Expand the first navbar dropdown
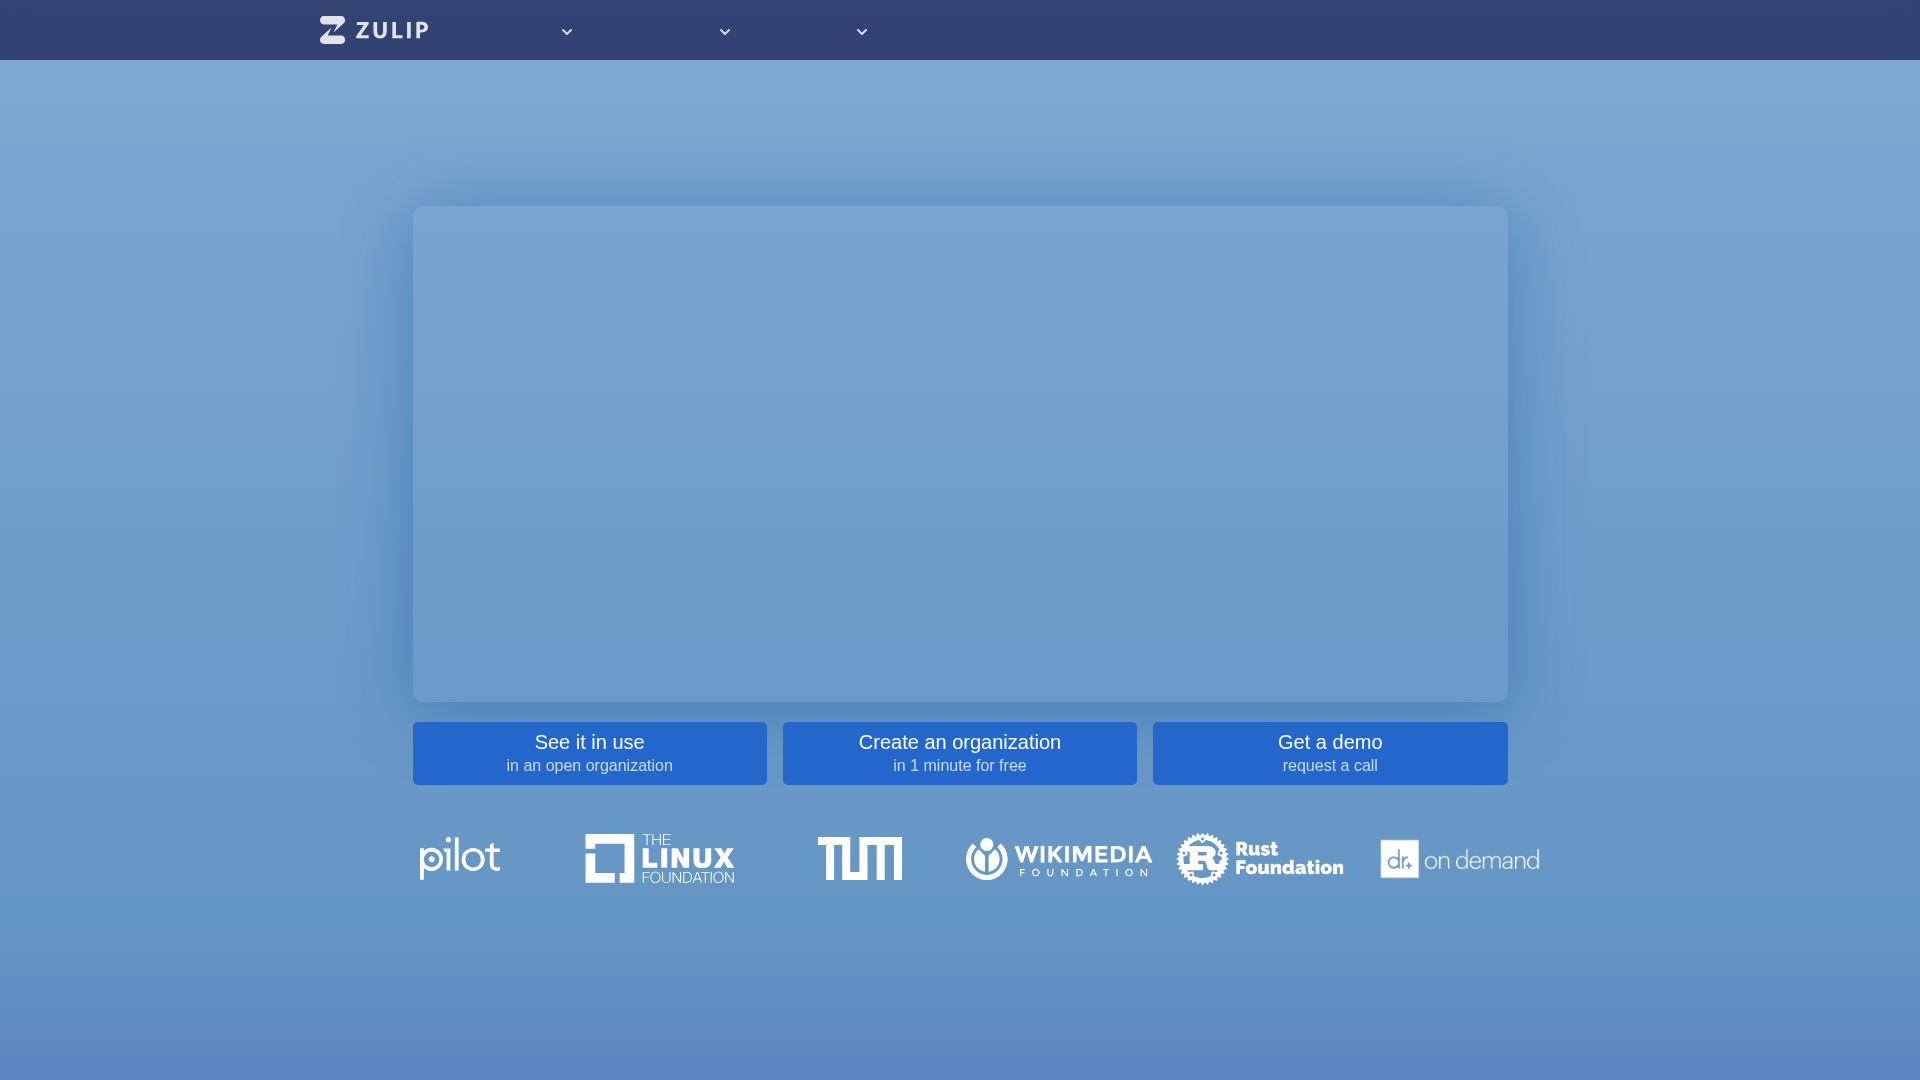The width and height of the screenshot is (1920, 1080). [566, 31]
